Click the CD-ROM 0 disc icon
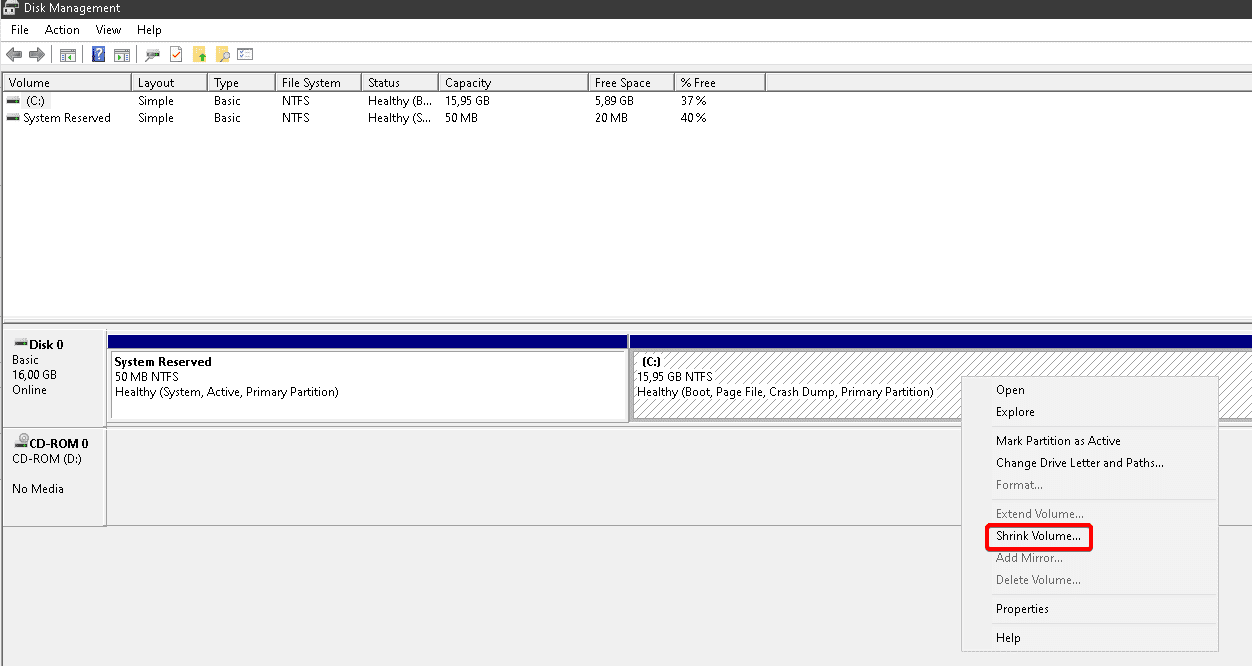Screen dimensions: 1252x666 coord(20,441)
